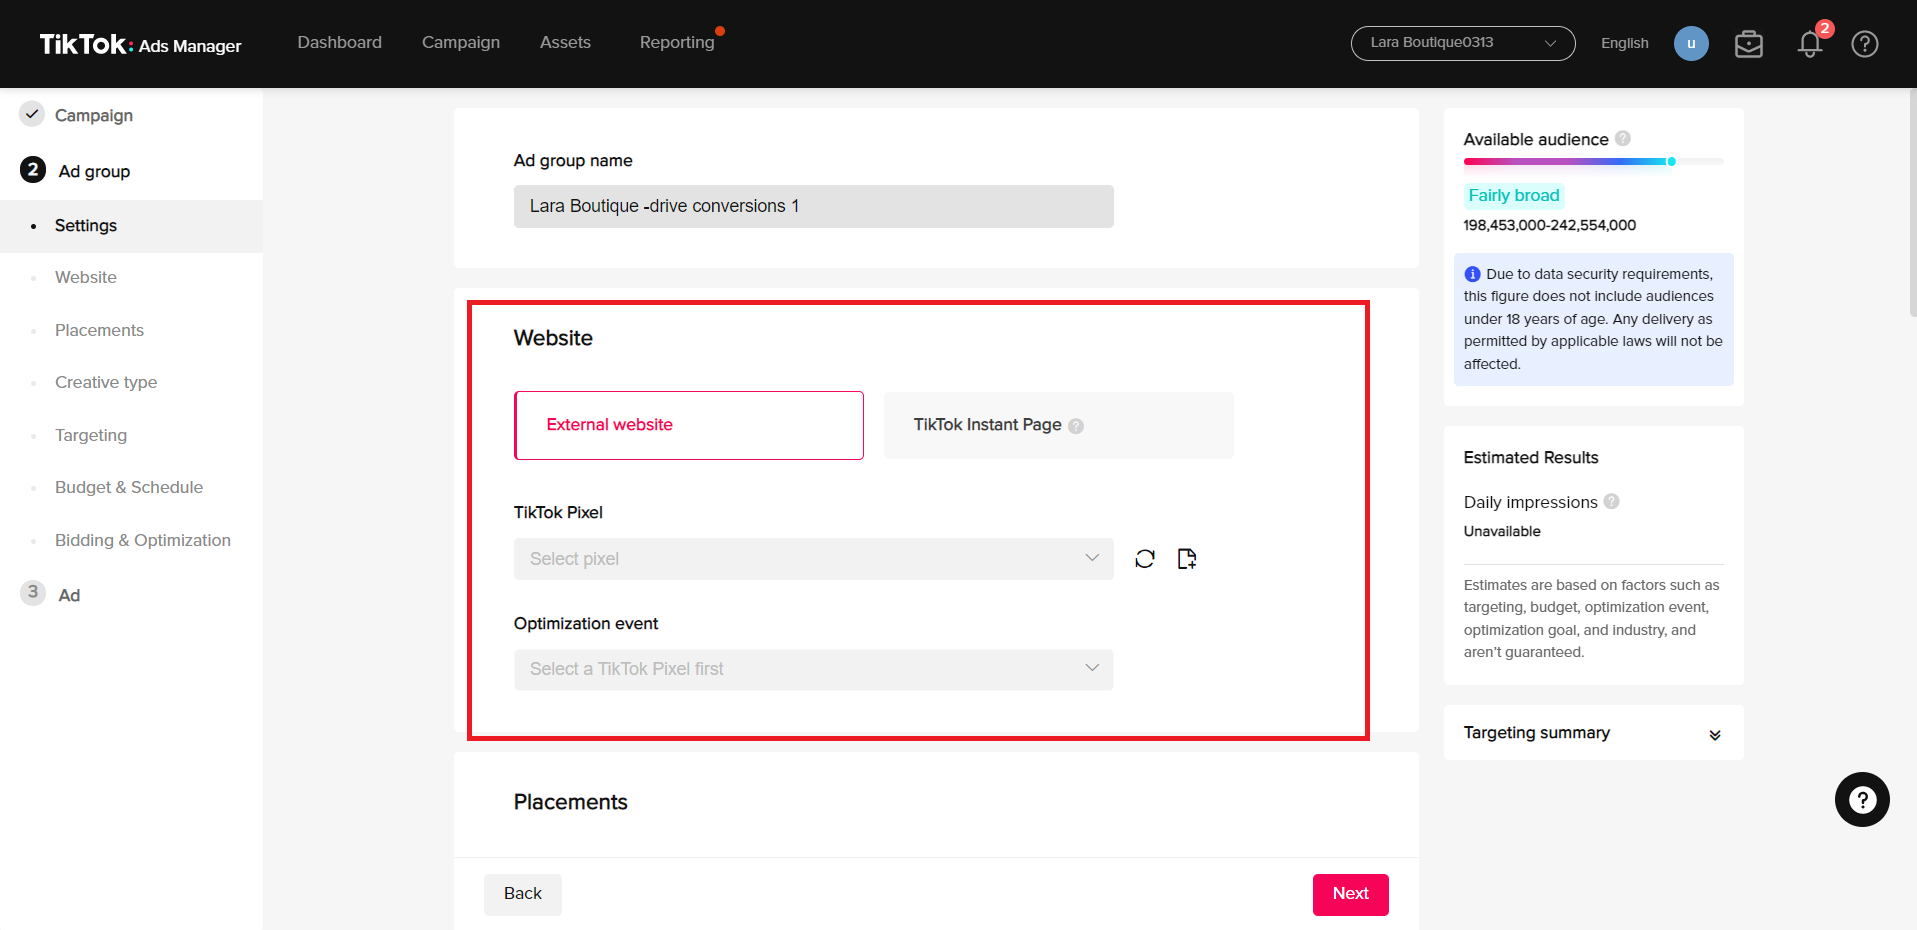This screenshot has width=1917, height=930.
Task: Open the Lara Boutique0313 account dropdown
Action: pyautogui.click(x=1461, y=43)
